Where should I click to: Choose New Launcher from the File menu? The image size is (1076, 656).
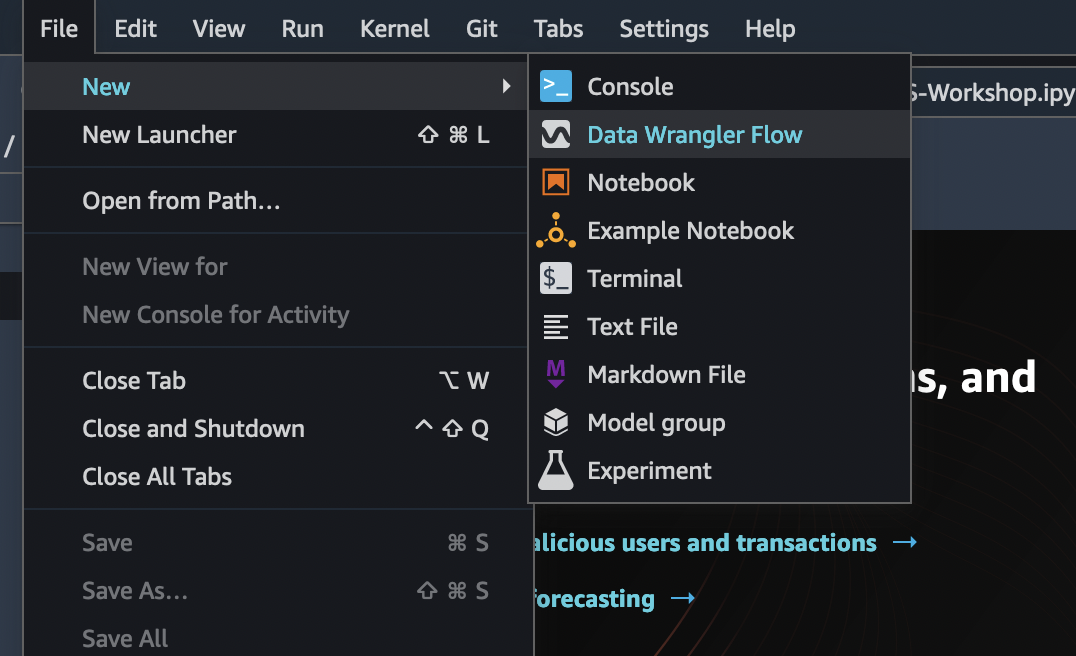pos(159,134)
